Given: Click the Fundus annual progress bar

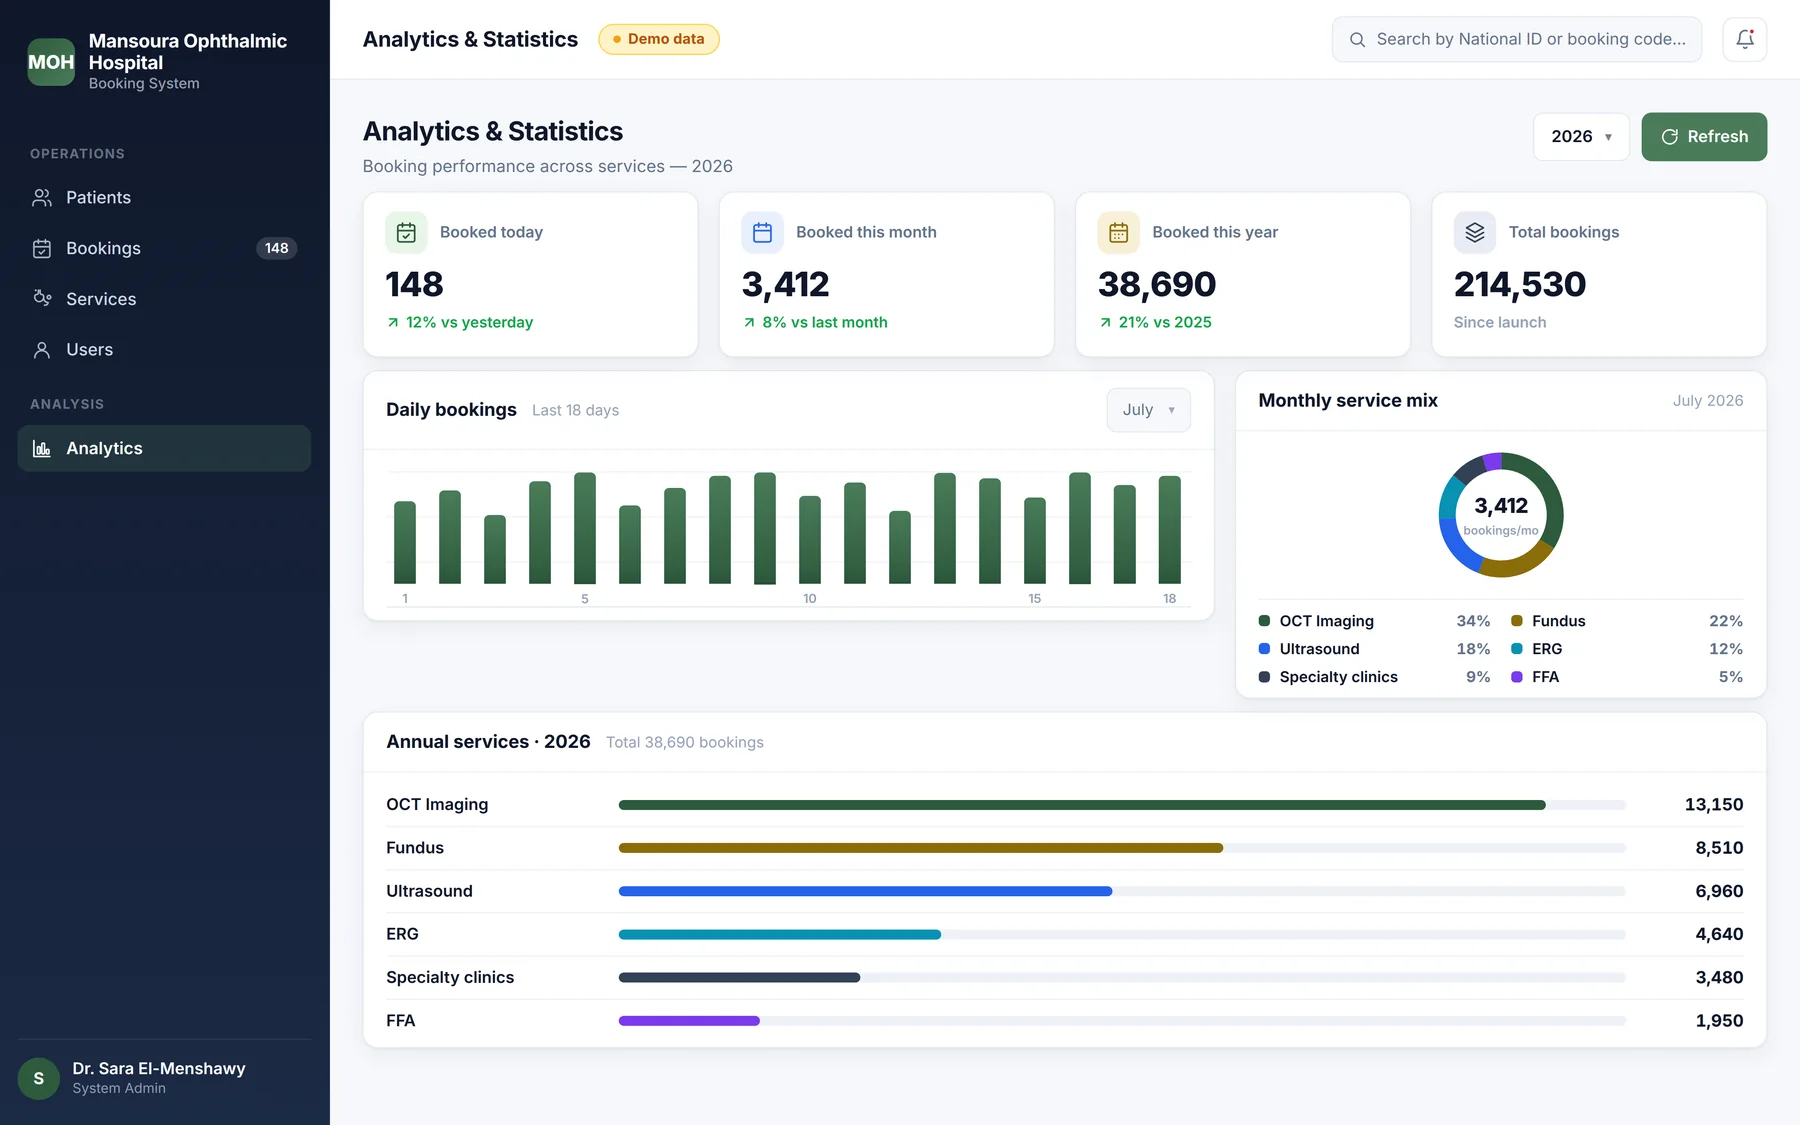Looking at the screenshot, I should 1122,848.
